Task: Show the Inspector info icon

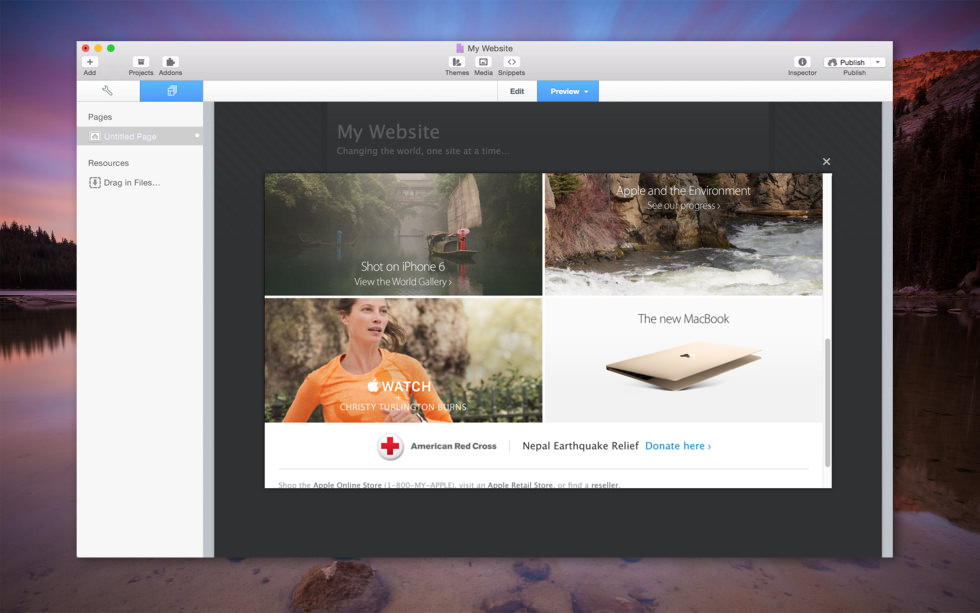Action: pos(802,62)
